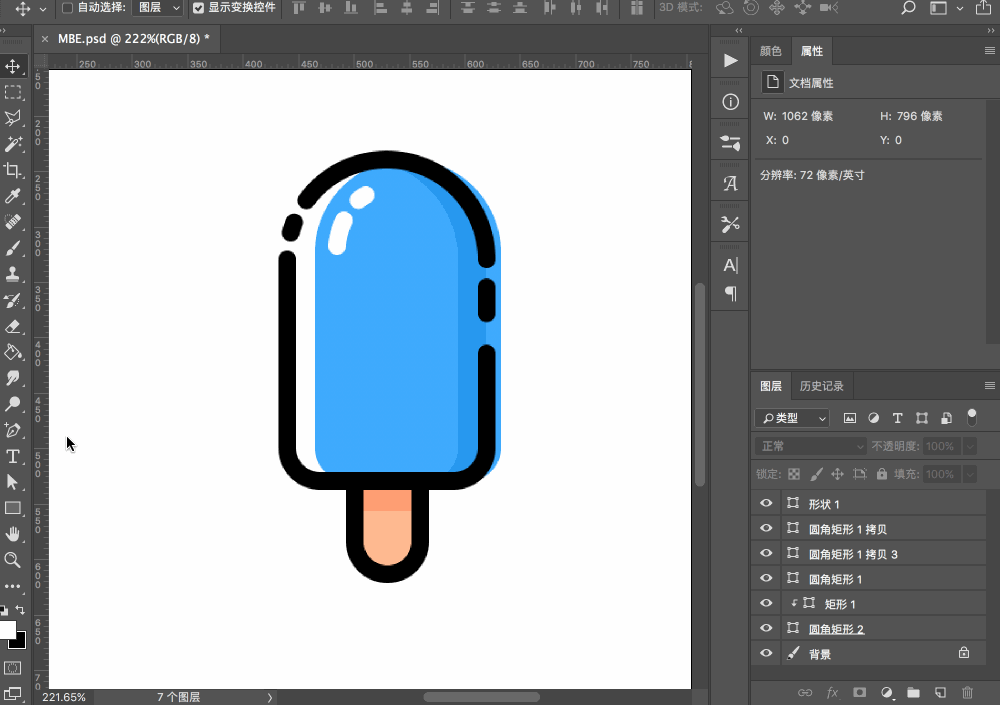Hide the 圆角矩形 1 拷贝 3 layer
1000x705 pixels.
[x=766, y=553]
